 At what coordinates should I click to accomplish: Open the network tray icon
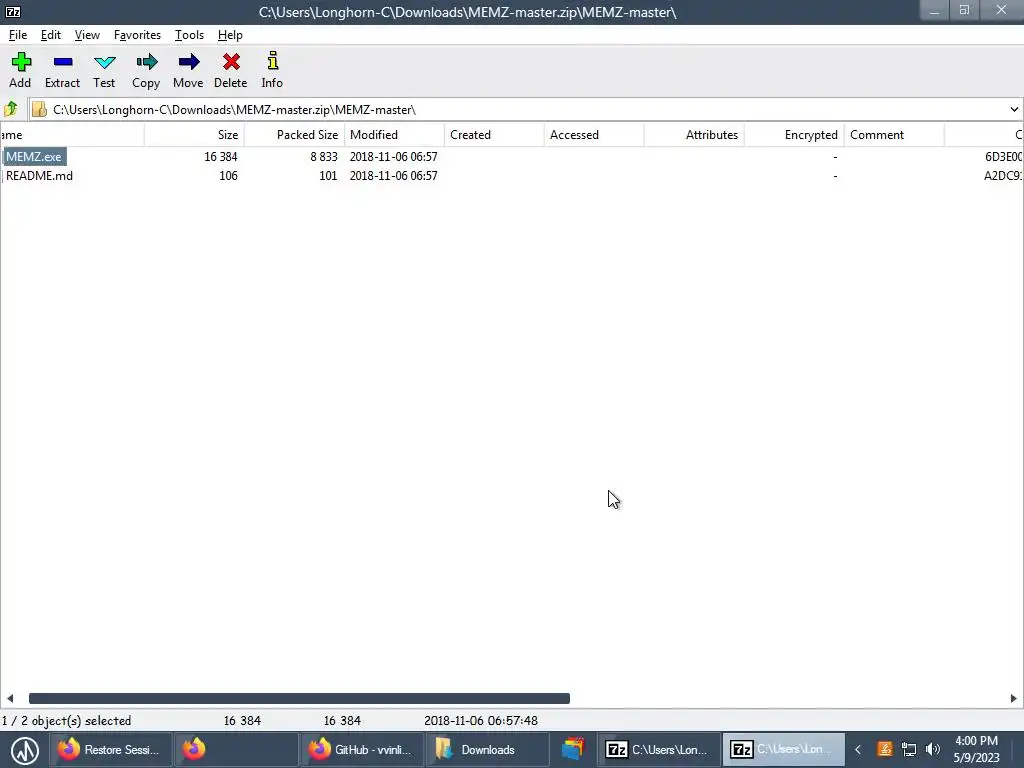(908, 749)
